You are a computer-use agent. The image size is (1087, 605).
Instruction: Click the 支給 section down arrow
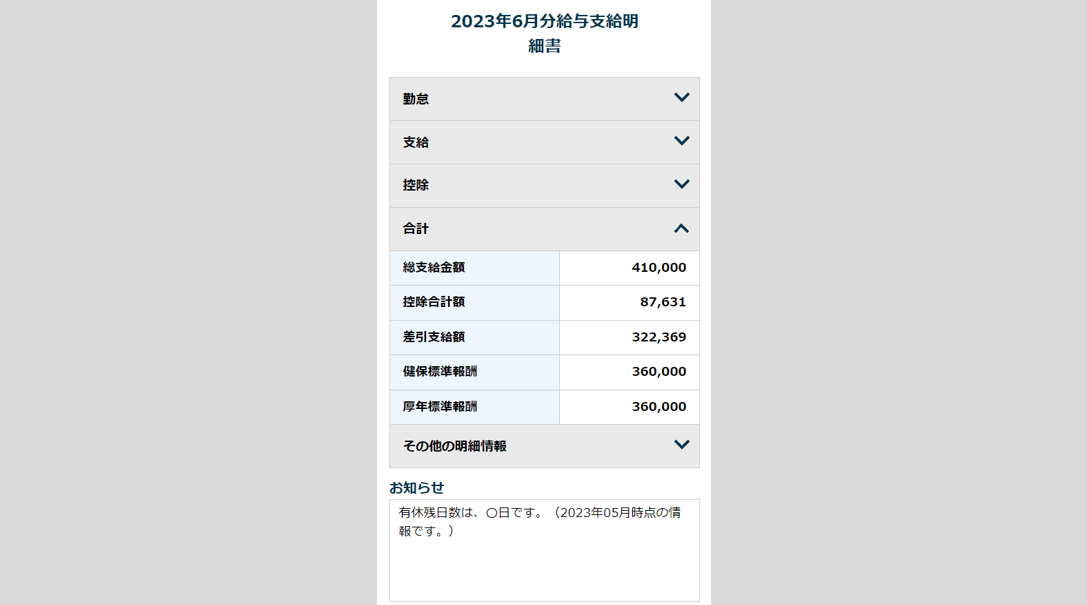click(x=682, y=141)
